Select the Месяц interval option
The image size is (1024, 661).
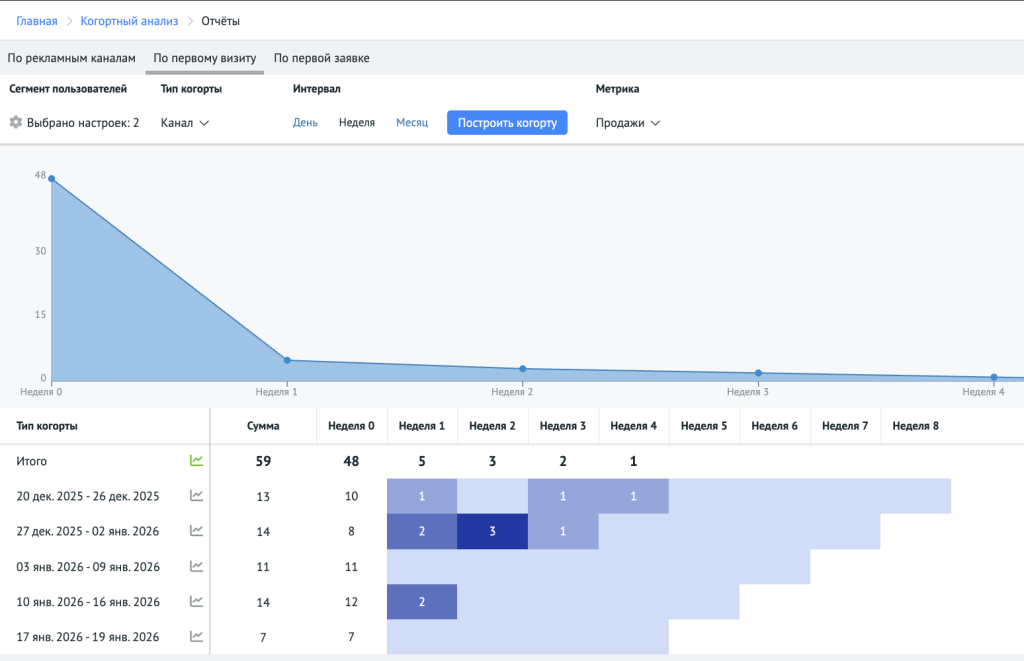pyautogui.click(x=412, y=123)
